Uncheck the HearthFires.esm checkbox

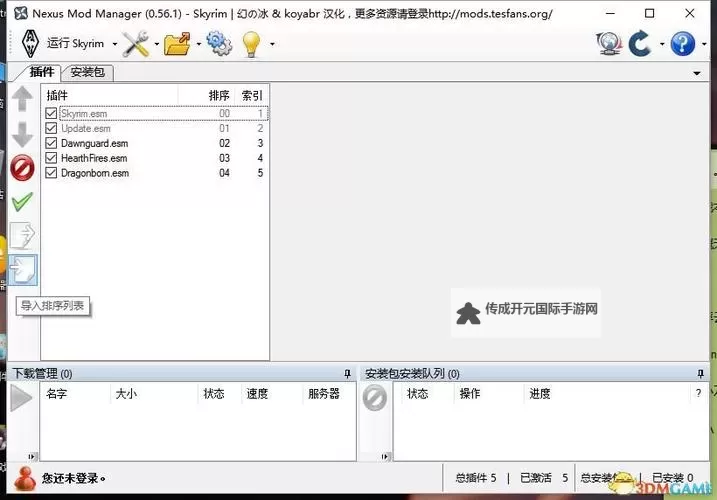[x=51, y=158]
